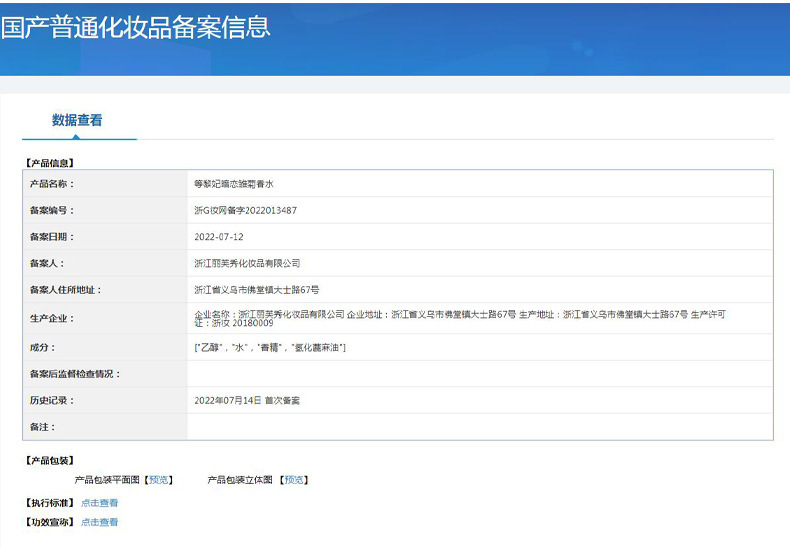Select history entry 2022年07月14日 首次备案

(x=247, y=400)
